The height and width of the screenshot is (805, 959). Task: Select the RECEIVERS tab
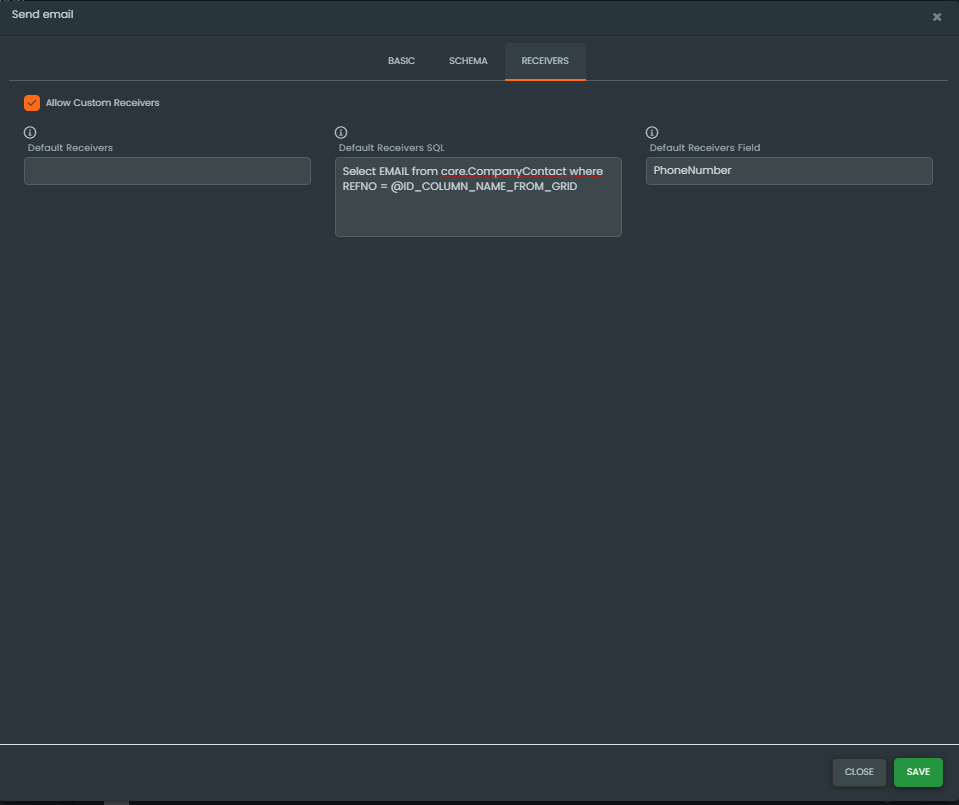[545, 61]
